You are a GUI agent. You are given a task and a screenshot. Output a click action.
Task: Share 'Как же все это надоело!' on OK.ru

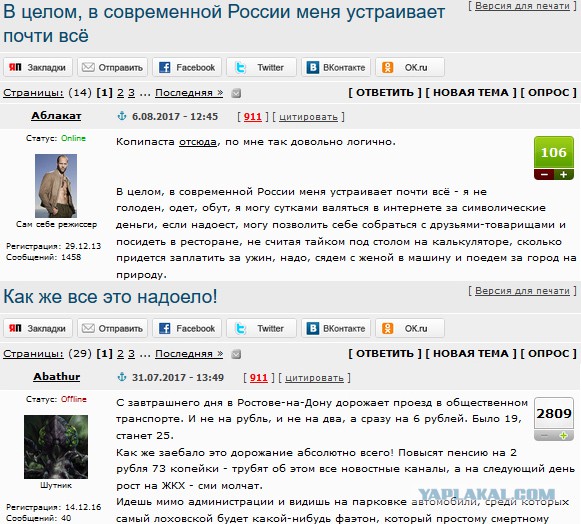[410, 328]
